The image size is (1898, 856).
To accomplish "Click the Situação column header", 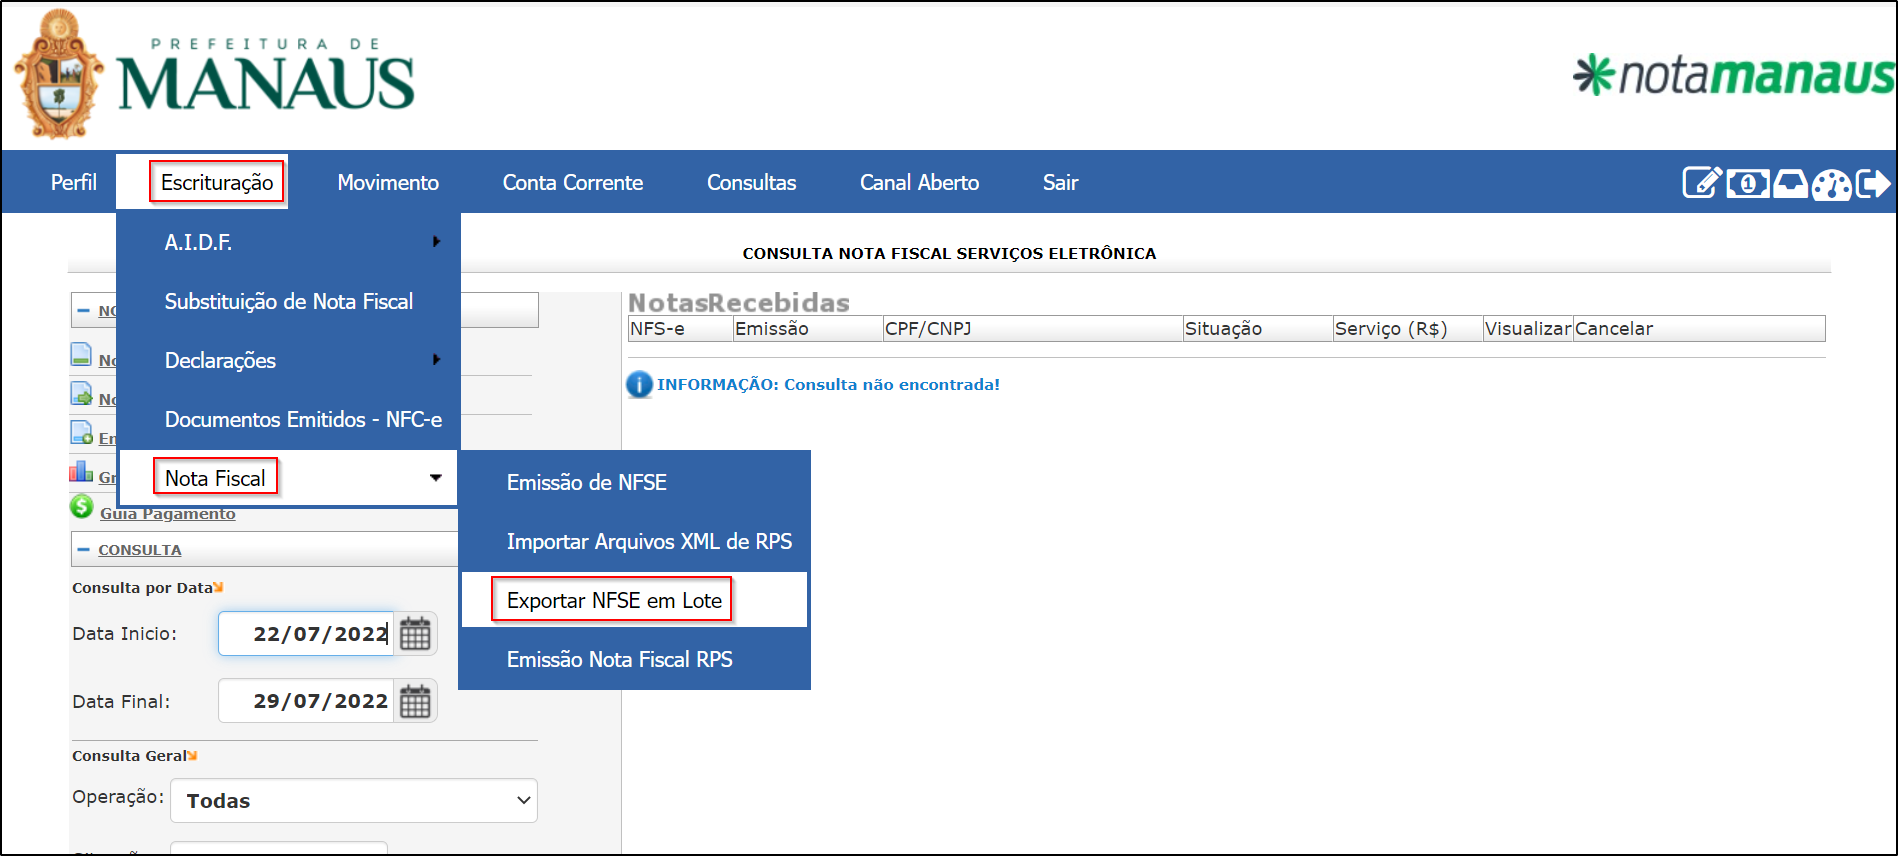I will pyautogui.click(x=1258, y=329).
